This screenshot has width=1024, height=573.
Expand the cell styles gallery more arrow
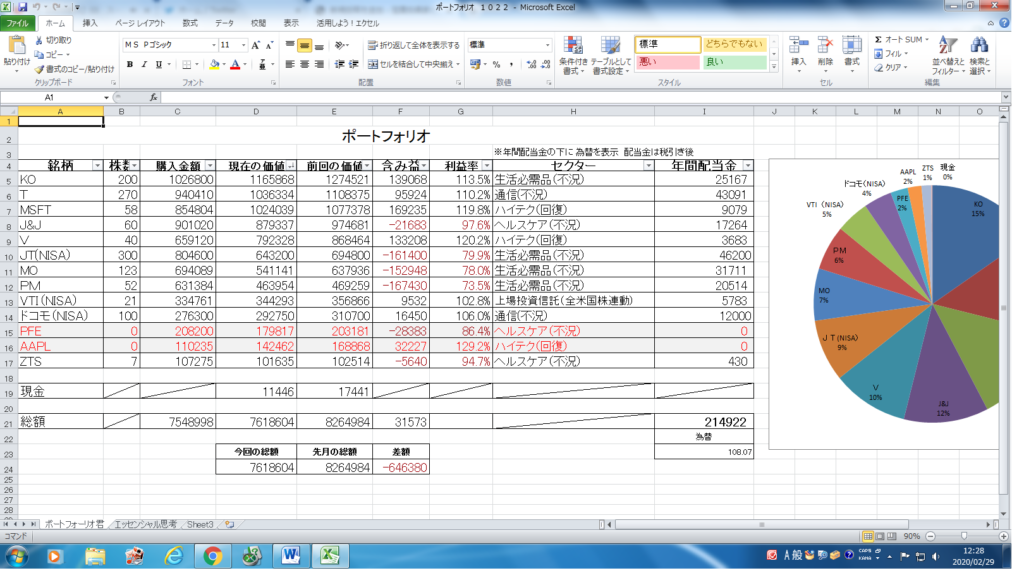pos(774,67)
